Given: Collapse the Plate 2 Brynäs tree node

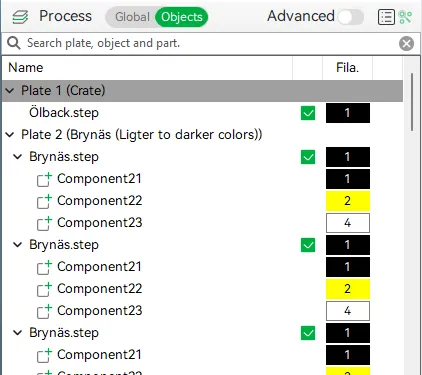Looking at the screenshot, I should tap(10, 135).
